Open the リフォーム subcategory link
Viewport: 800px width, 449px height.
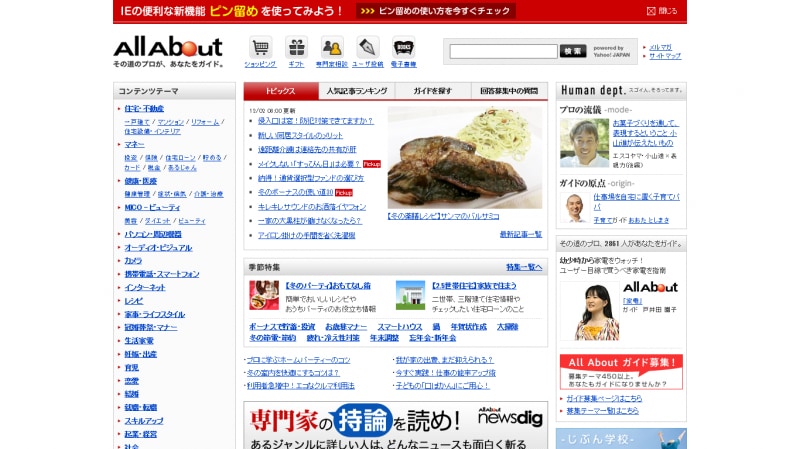205,122
